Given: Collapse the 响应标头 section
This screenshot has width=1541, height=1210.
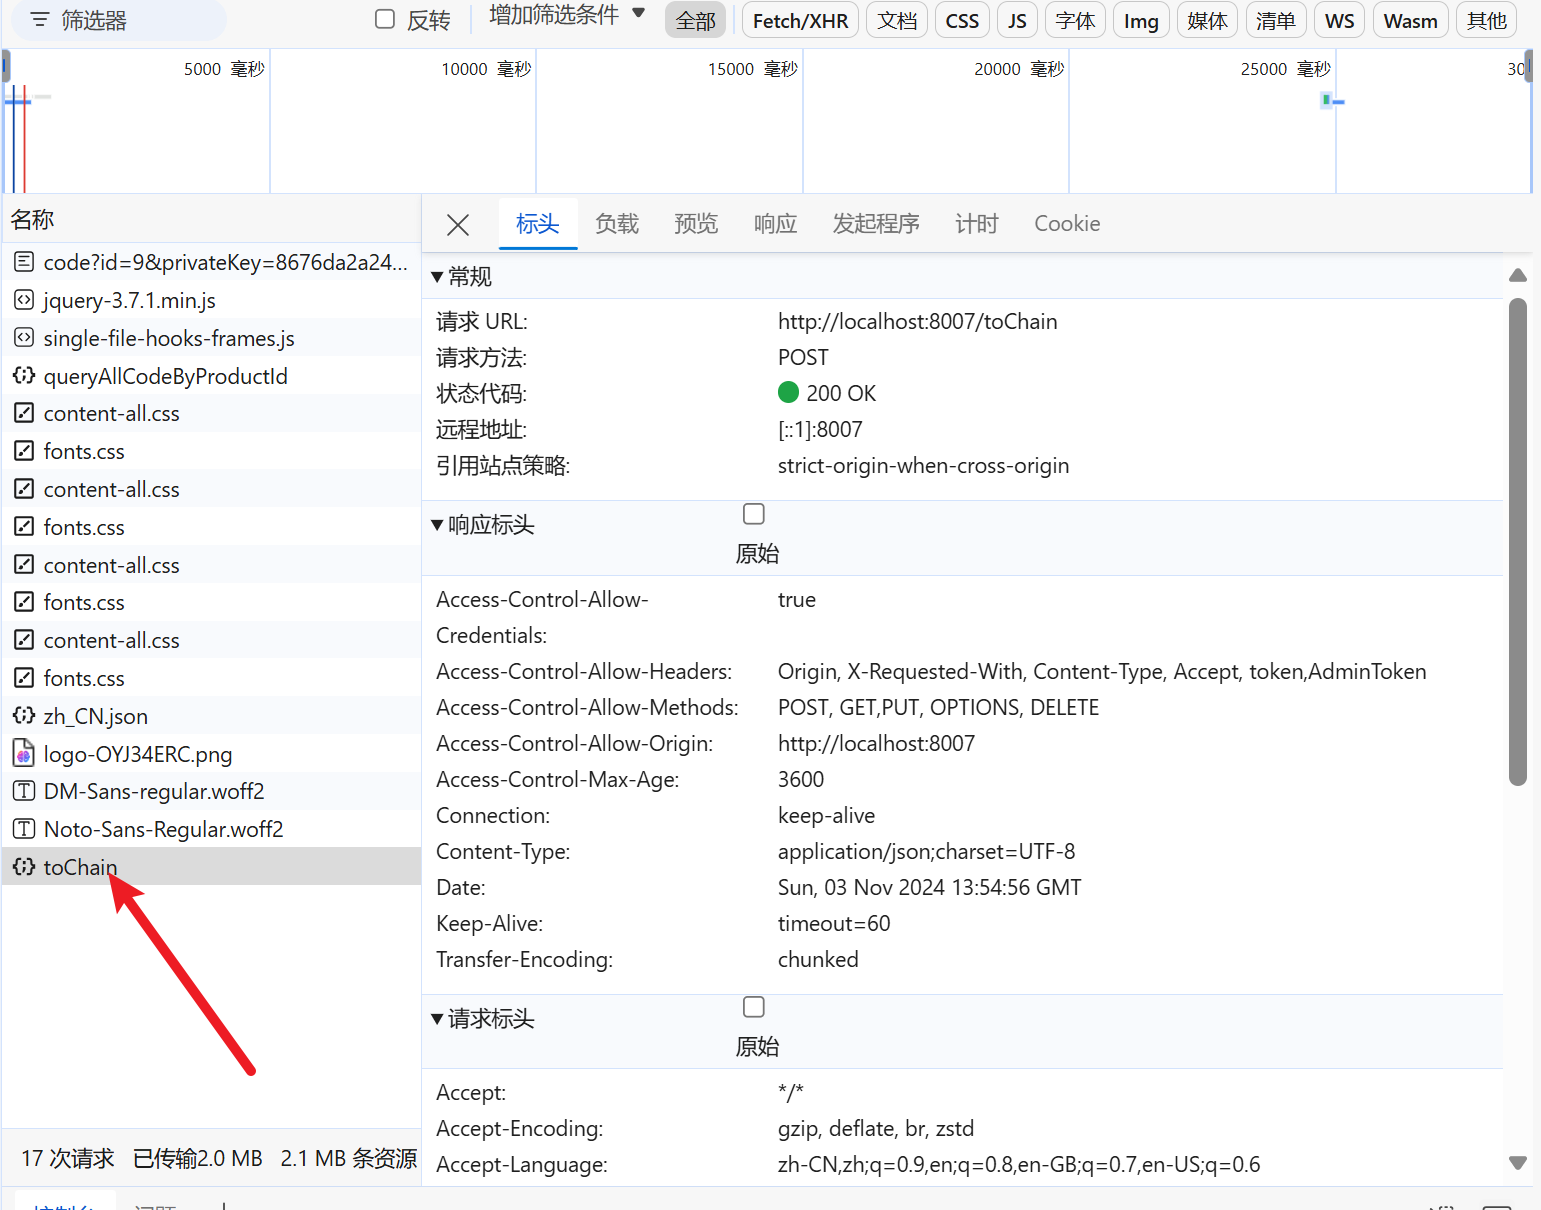Looking at the screenshot, I should [x=437, y=525].
